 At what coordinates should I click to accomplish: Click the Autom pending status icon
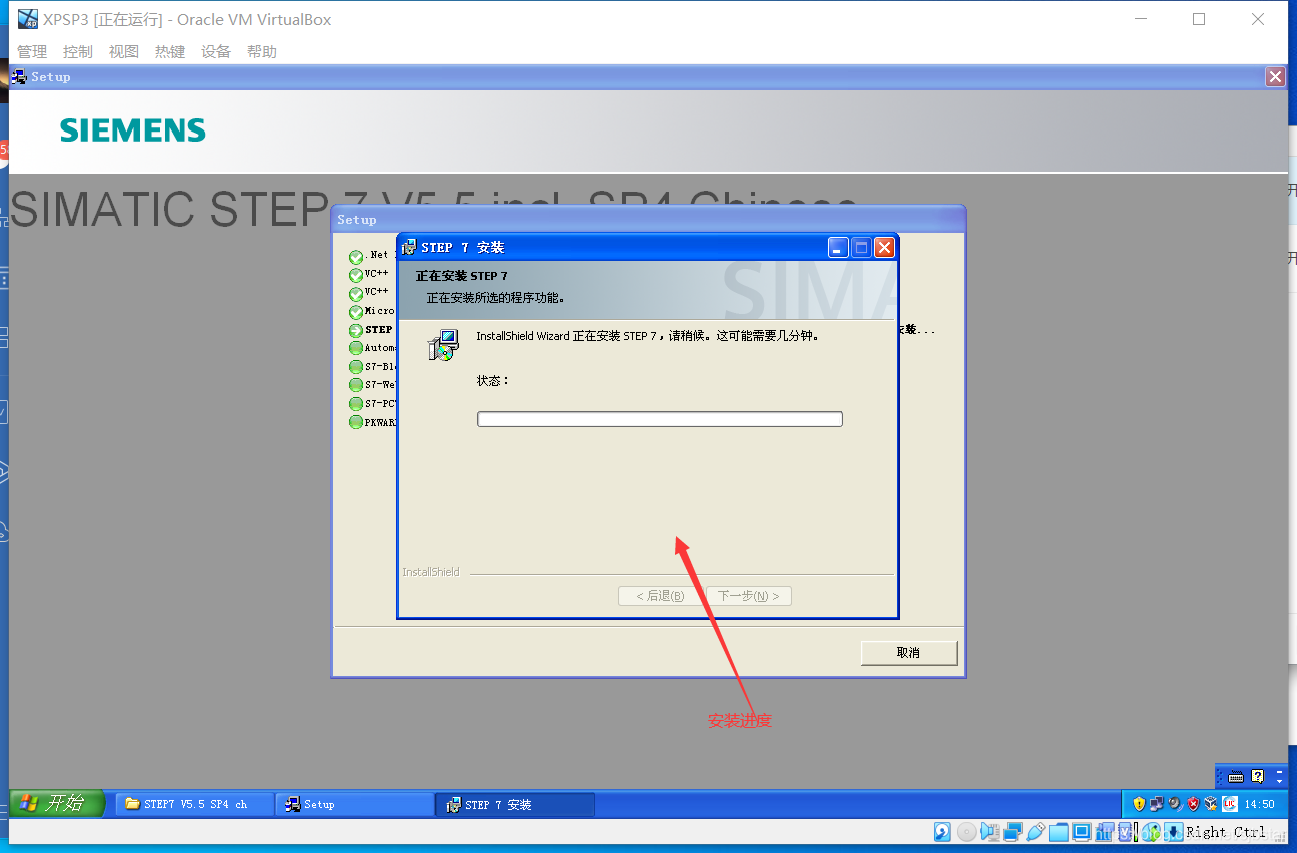pyautogui.click(x=356, y=348)
